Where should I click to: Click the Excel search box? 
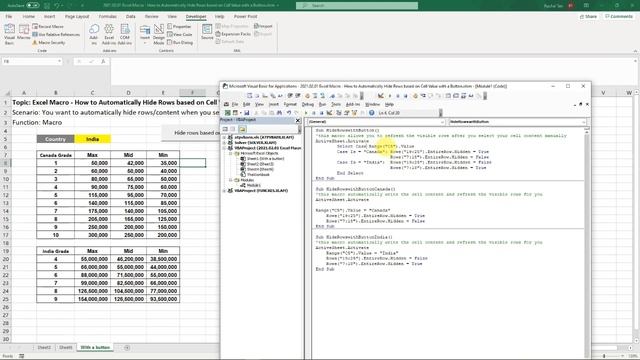coord(357,6)
